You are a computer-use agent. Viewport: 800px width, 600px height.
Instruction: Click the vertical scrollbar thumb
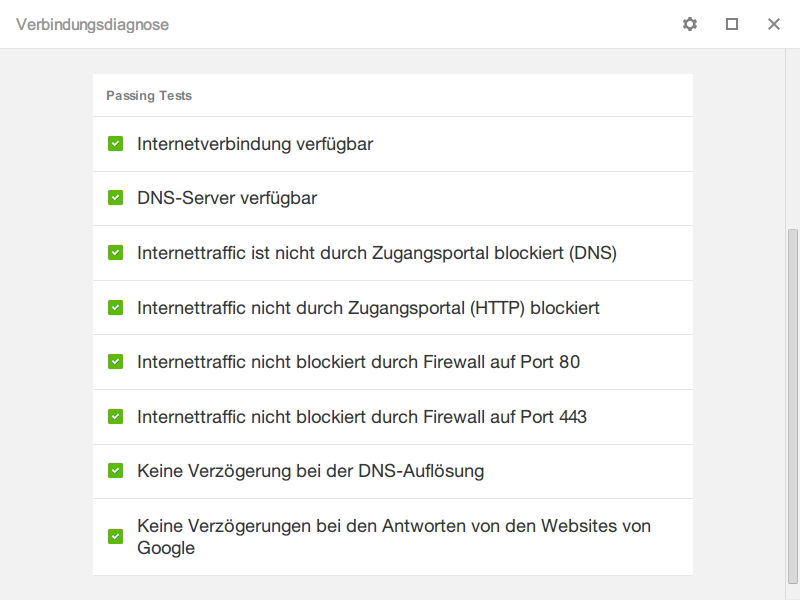point(792,406)
